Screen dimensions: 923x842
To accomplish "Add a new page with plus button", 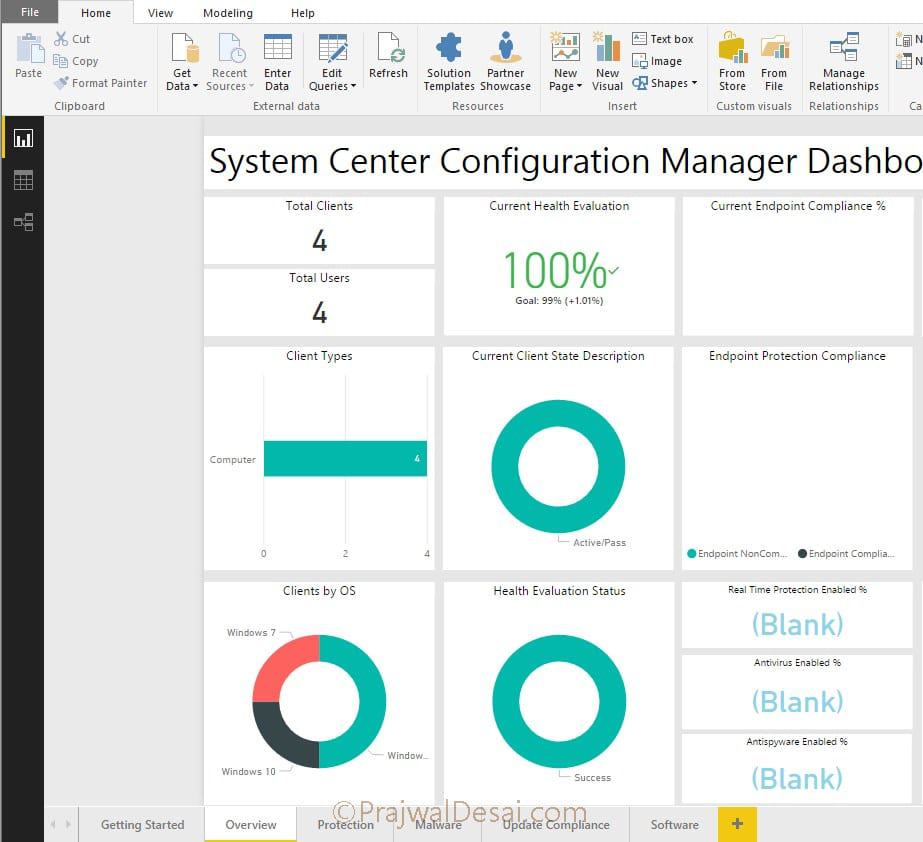I will point(737,824).
